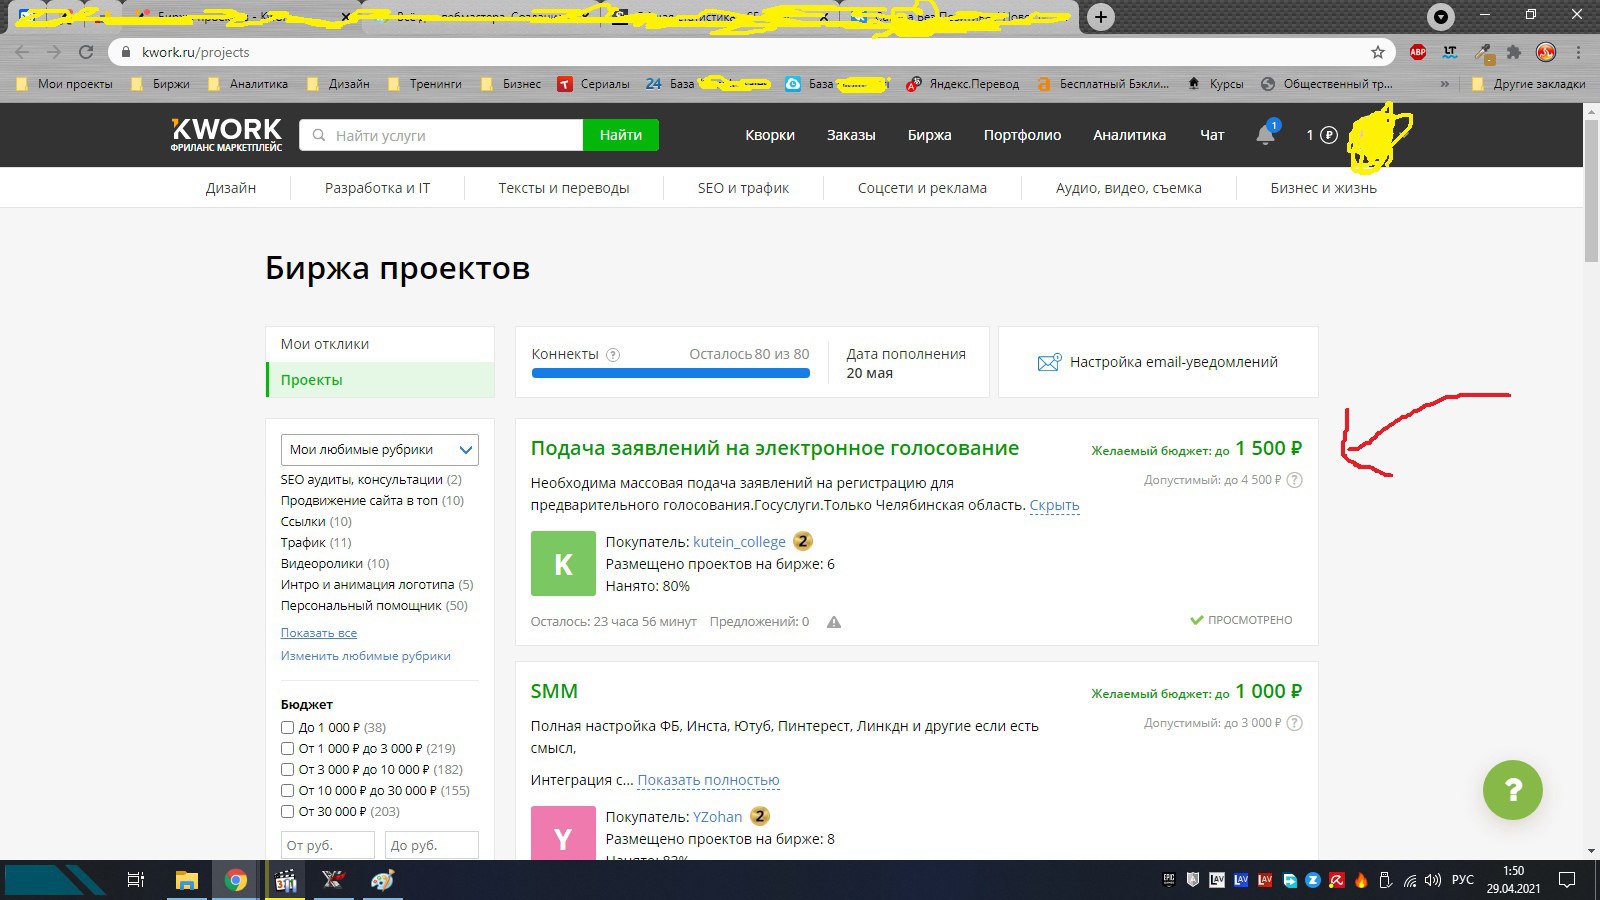
Task: Open the SEO и трафик category menu
Action: [743, 188]
